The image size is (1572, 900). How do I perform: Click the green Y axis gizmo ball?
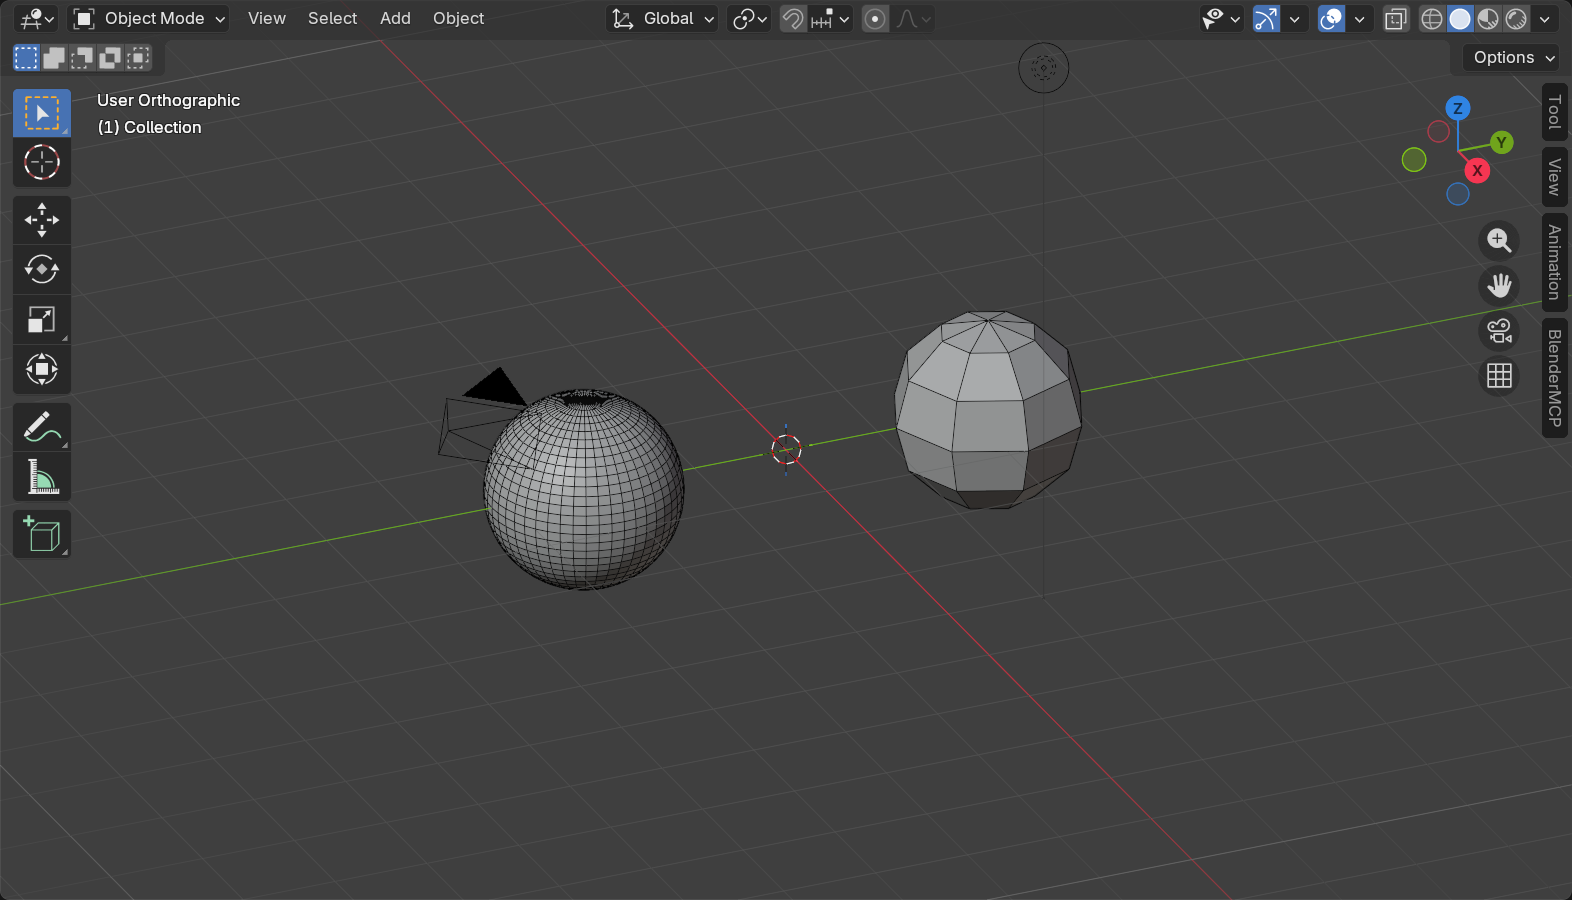pyautogui.click(x=1501, y=143)
